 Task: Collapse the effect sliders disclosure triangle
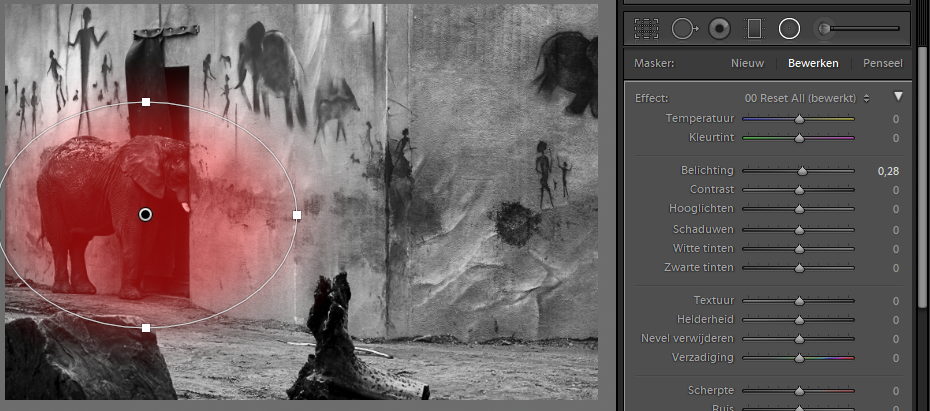[x=898, y=97]
